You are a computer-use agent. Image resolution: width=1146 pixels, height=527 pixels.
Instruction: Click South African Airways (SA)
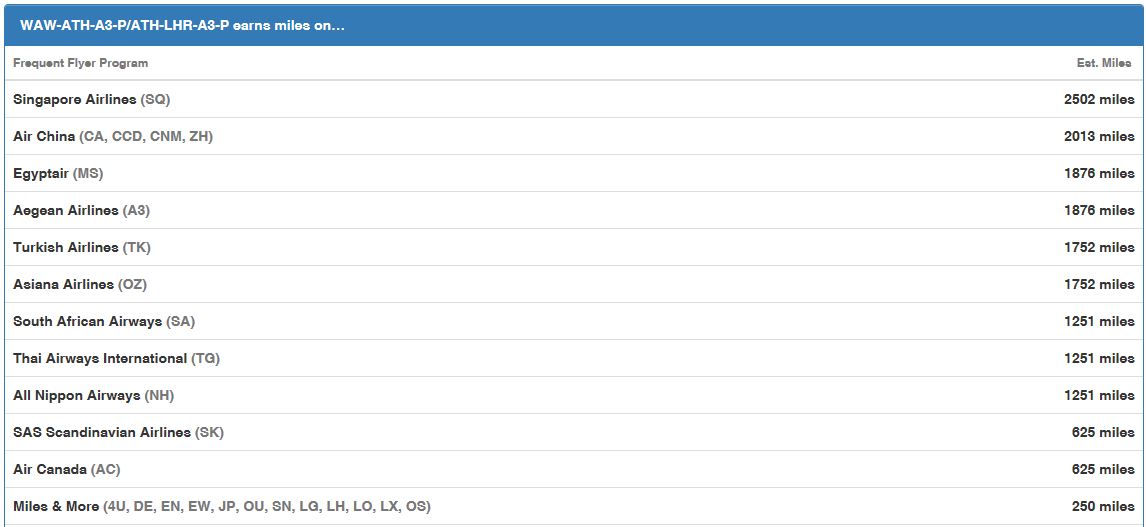[x=573, y=322]
